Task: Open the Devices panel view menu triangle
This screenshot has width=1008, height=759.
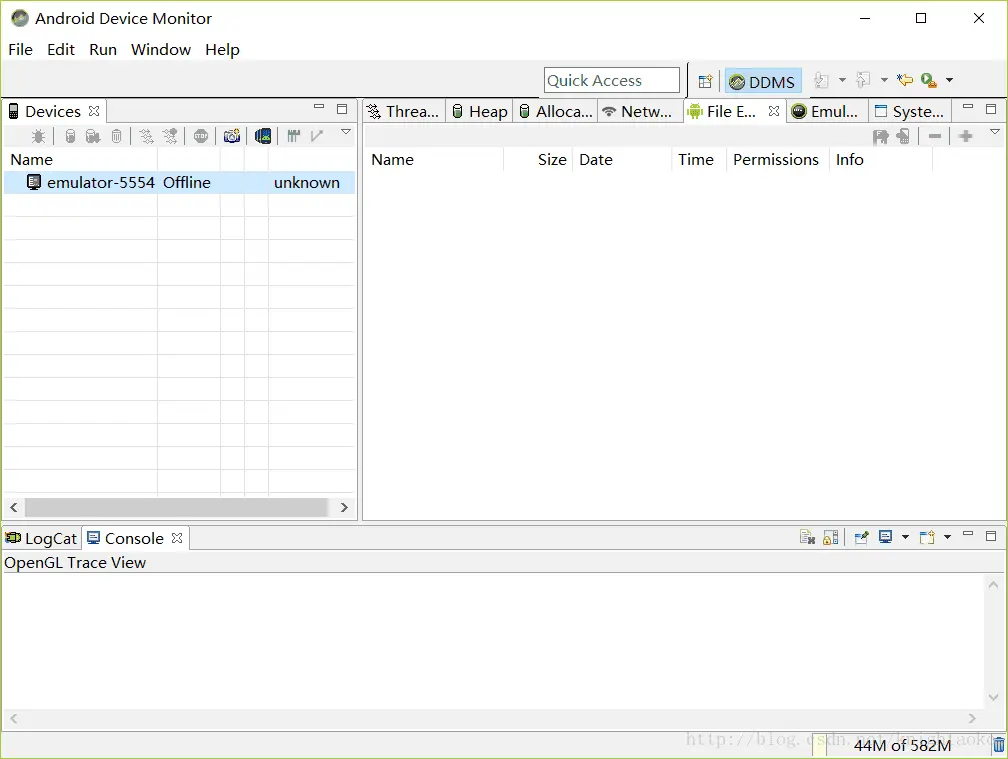Action: click(x=346, y=132)
